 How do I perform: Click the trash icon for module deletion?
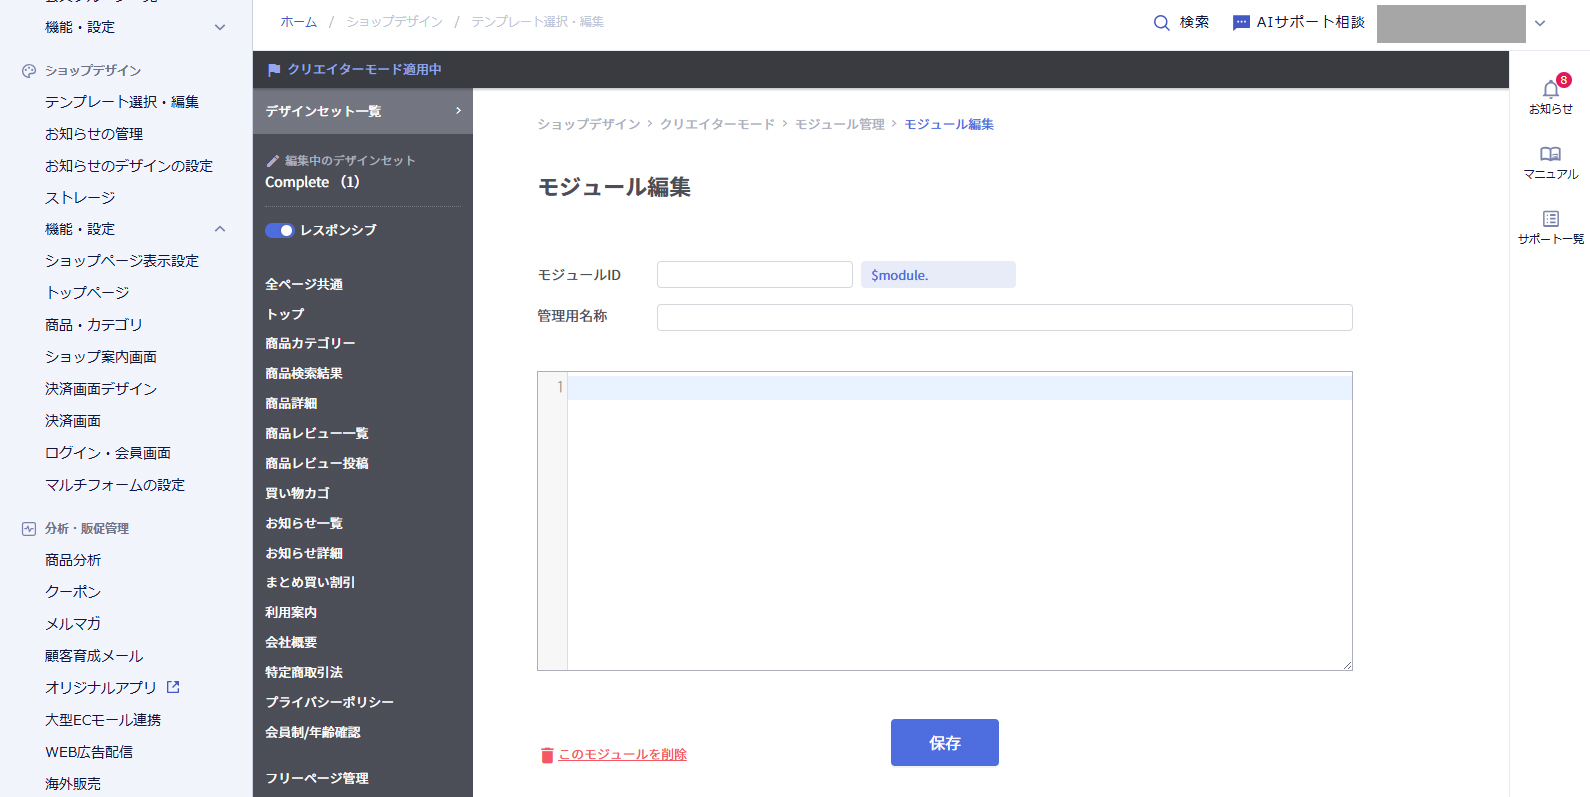click(547, 755)
